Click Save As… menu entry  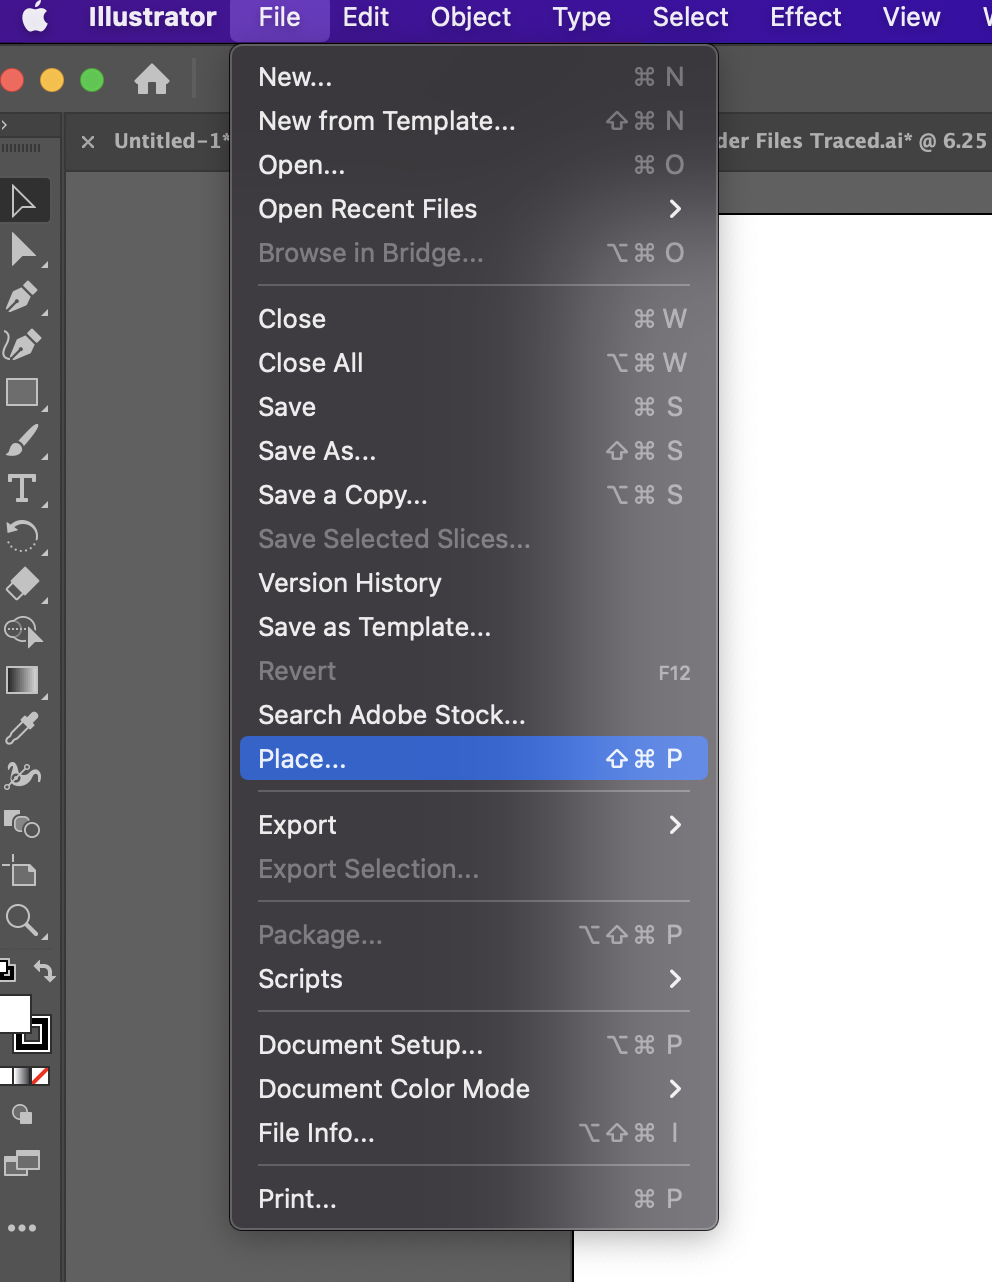317,451
